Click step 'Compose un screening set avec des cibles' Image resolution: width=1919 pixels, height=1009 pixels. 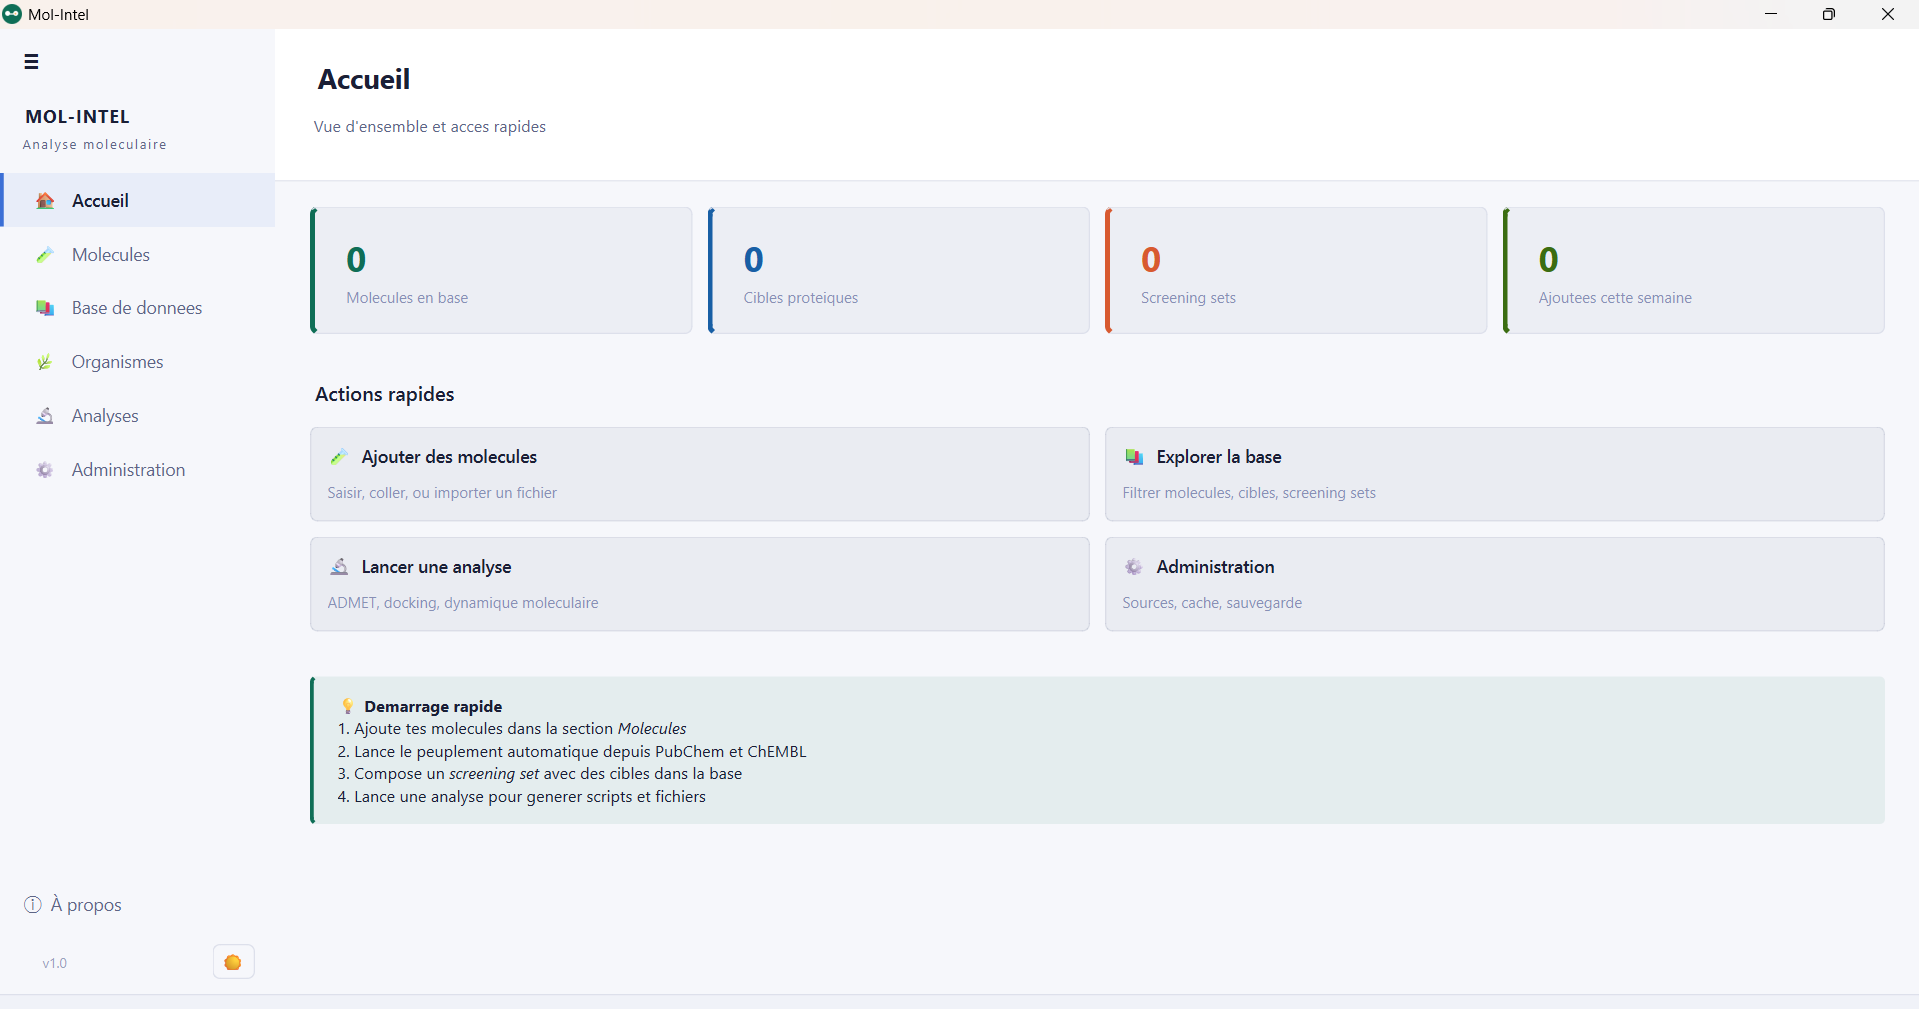[x=540, y=774]
